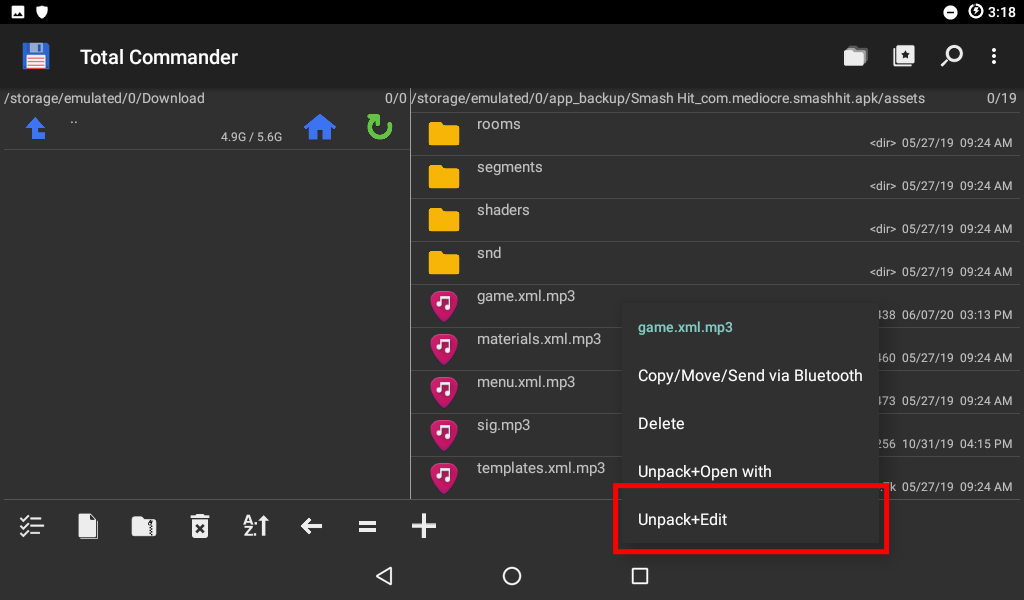This screenshot has height=600, width=1024.
Task: Tap the Total Commander title text
Action: pos(159,57)
